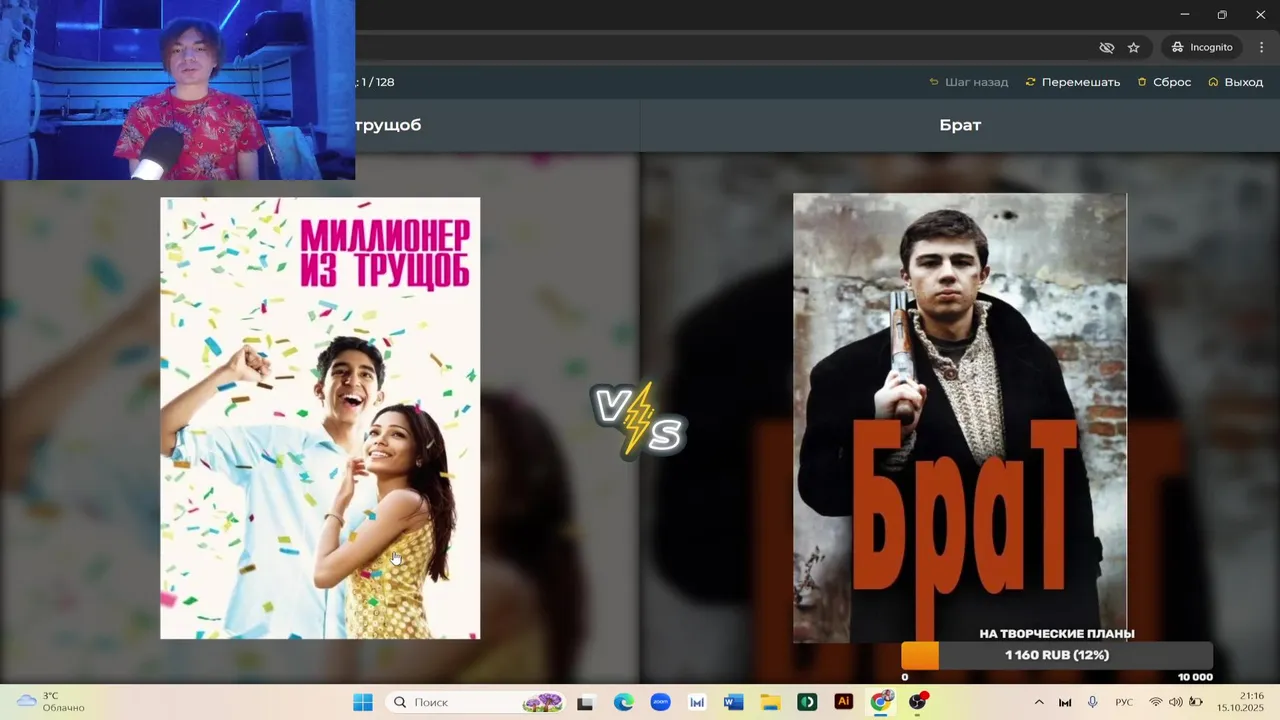The image size is (1280, 720).
Task: Open Wi-Fi network settings icon
Action: [1156, 702]
